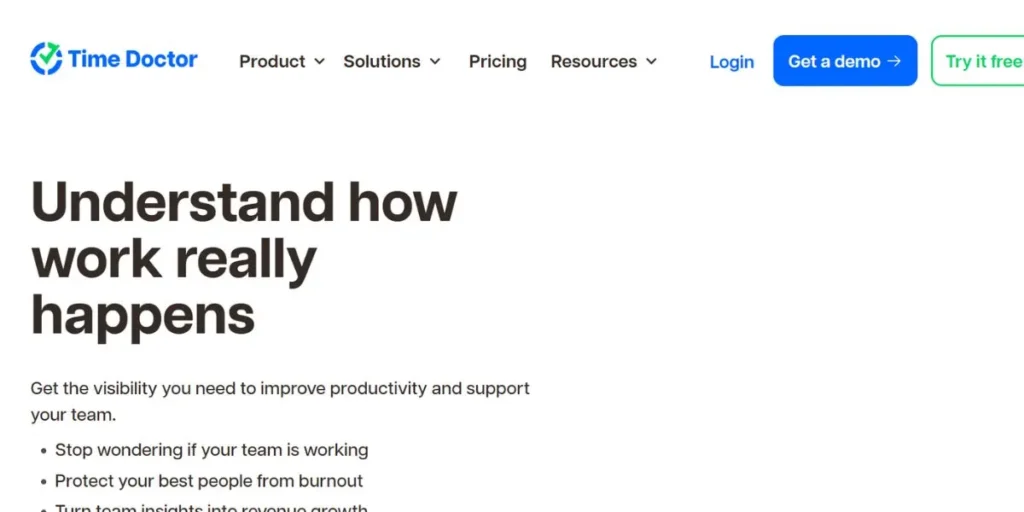1024x512 pixels.
Task: Click 'Protect your best people from burnout' text
Action: (208, 481)
